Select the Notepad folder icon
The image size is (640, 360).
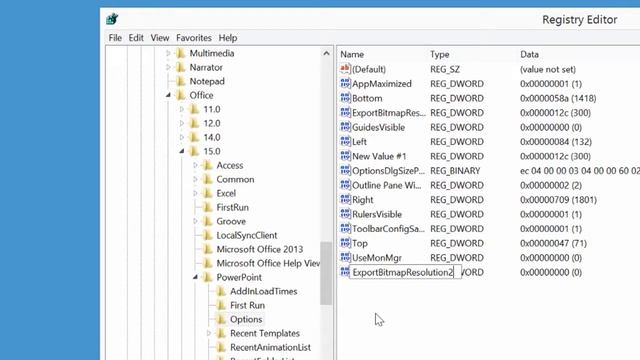pos(180,81)
